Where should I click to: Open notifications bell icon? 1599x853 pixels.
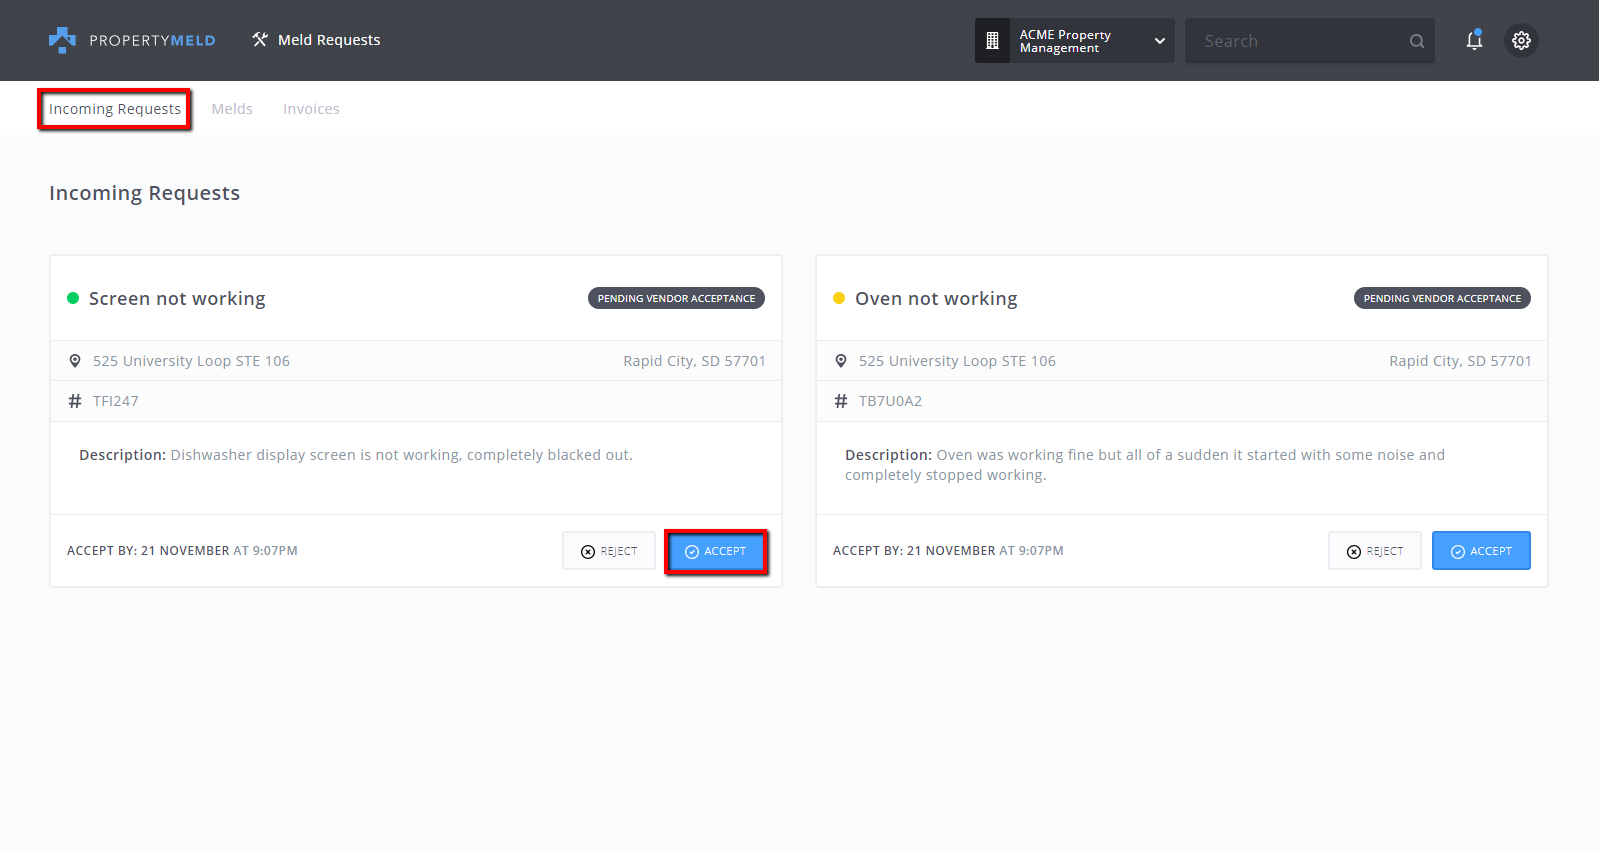pos(1473,41)
